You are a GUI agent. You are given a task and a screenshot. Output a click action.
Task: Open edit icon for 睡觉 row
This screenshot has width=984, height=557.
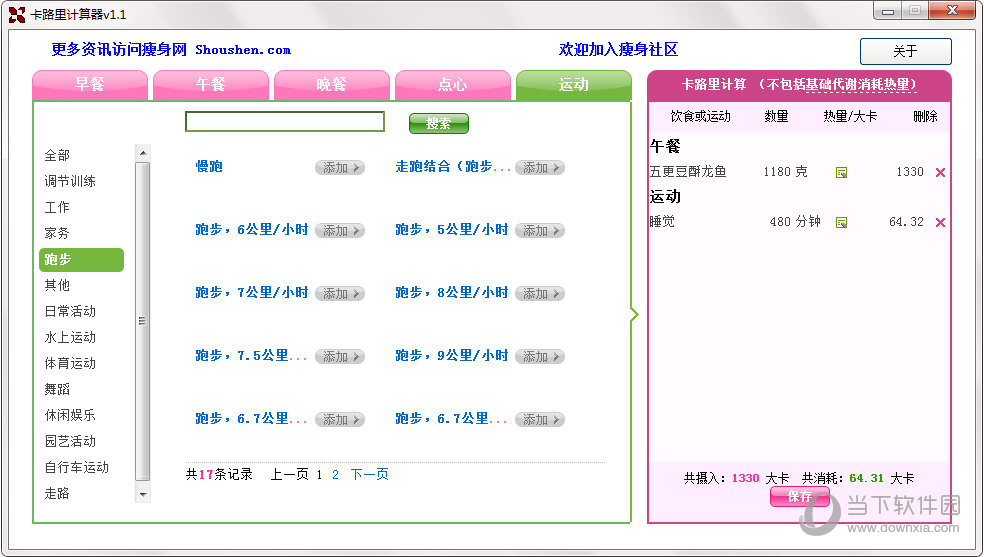coord(842,222)
